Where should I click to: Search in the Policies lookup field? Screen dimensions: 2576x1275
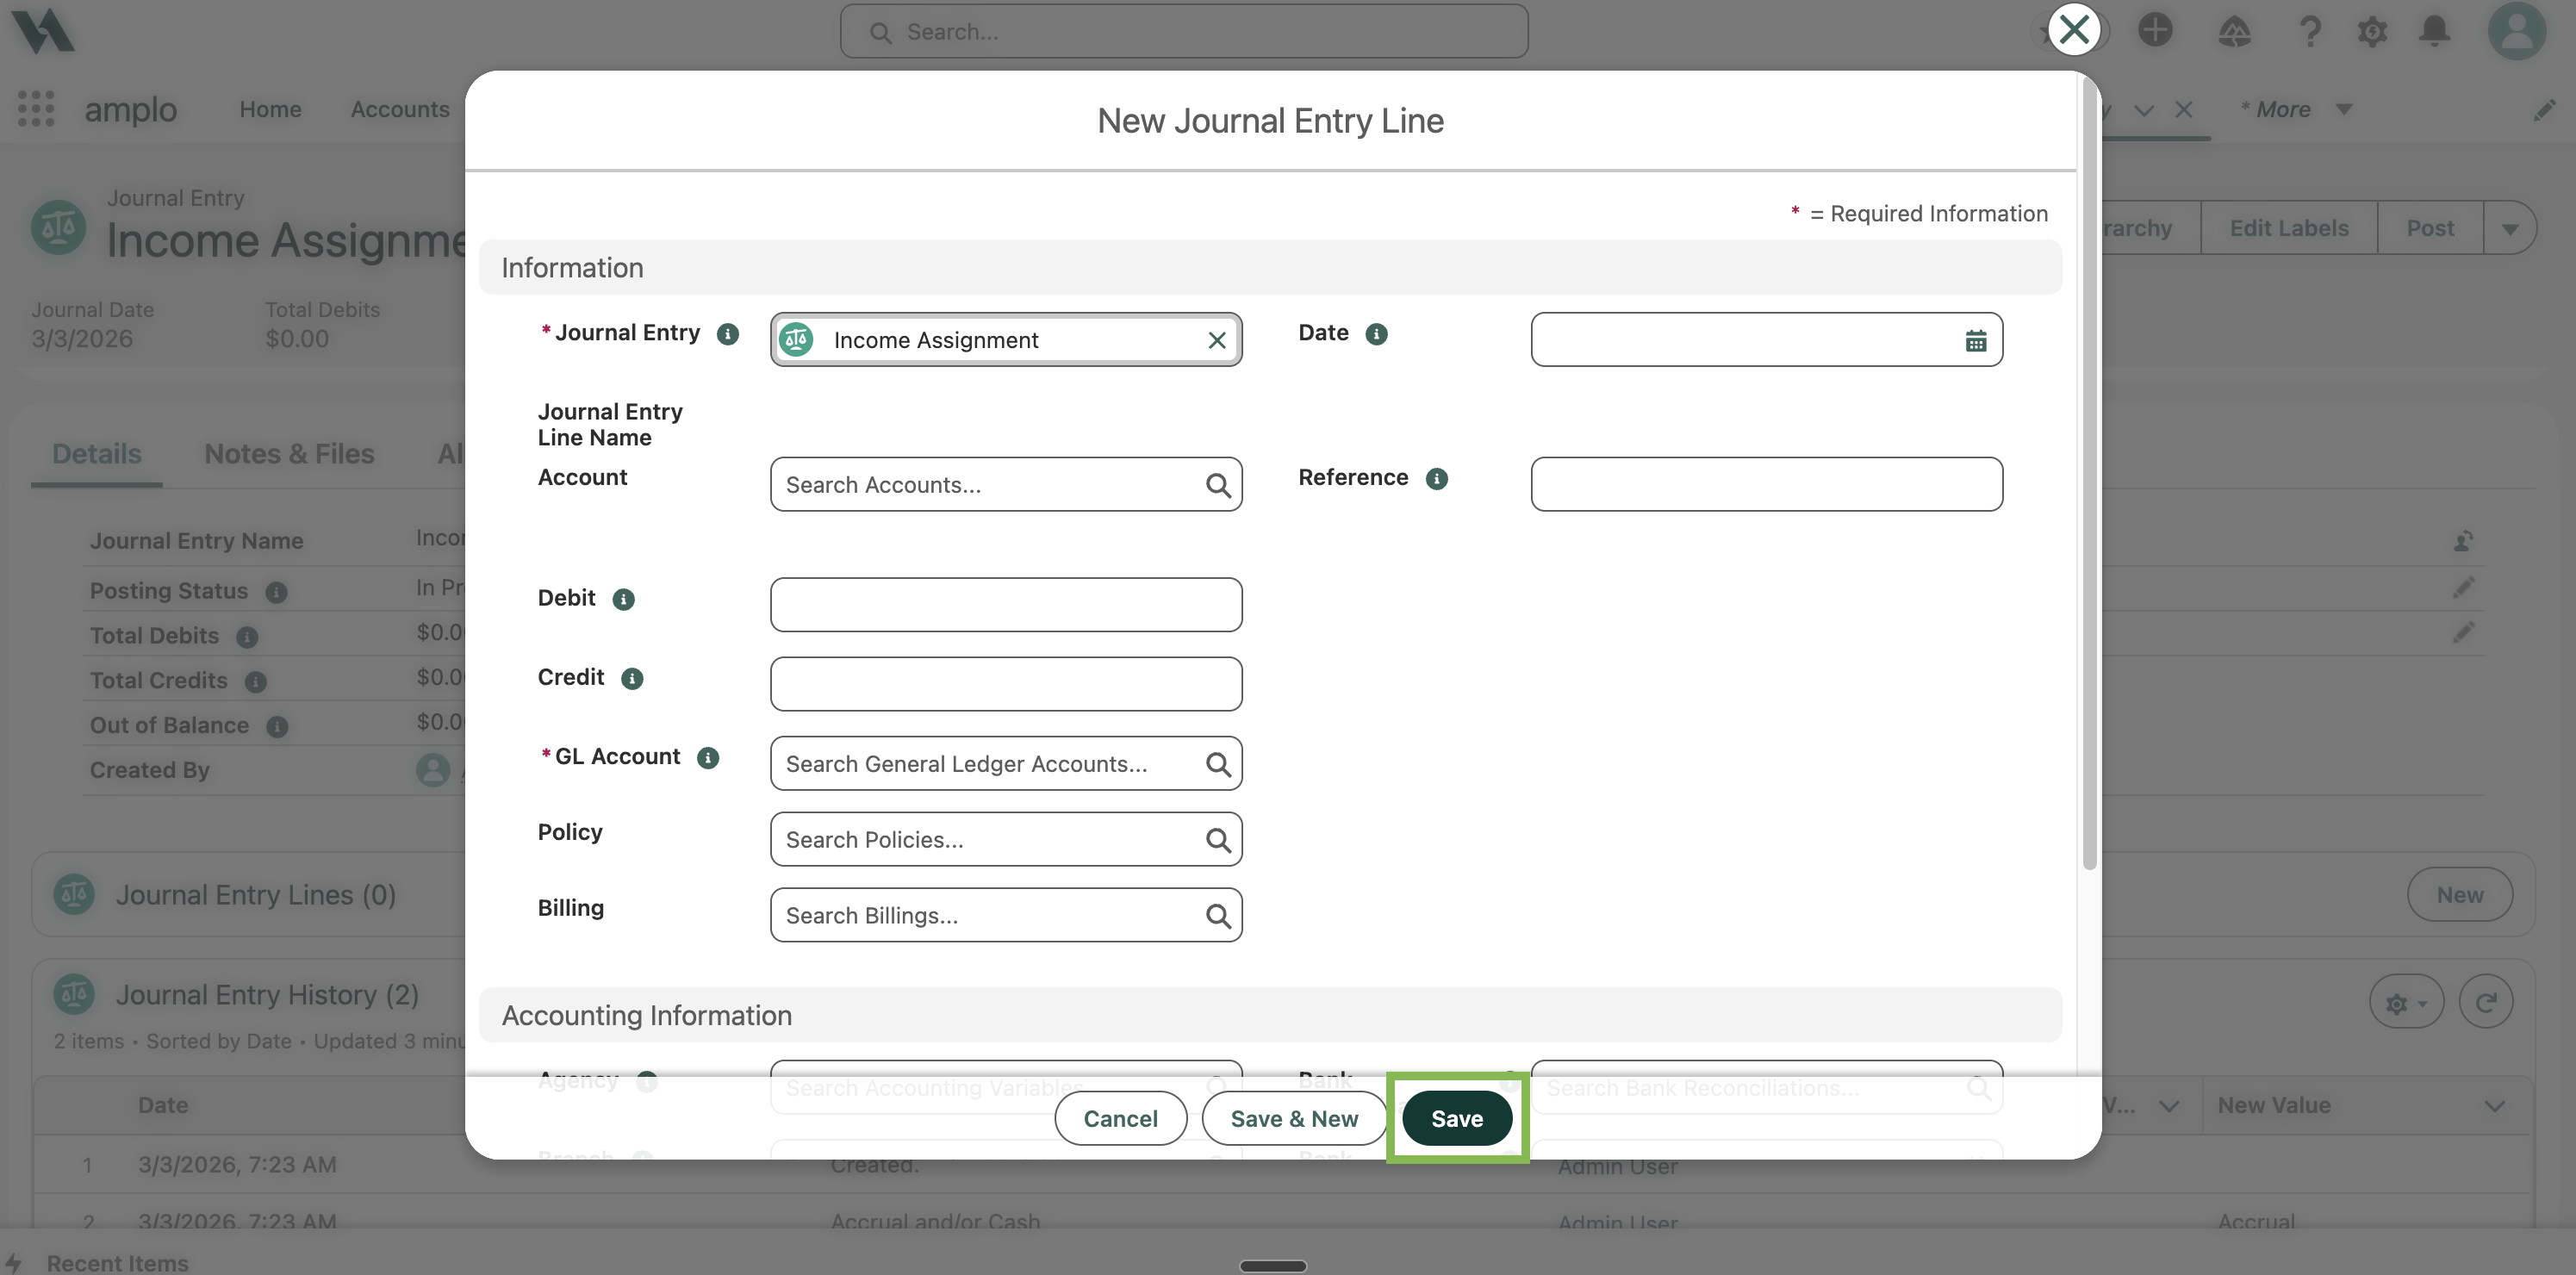(x=1006, y=840)
